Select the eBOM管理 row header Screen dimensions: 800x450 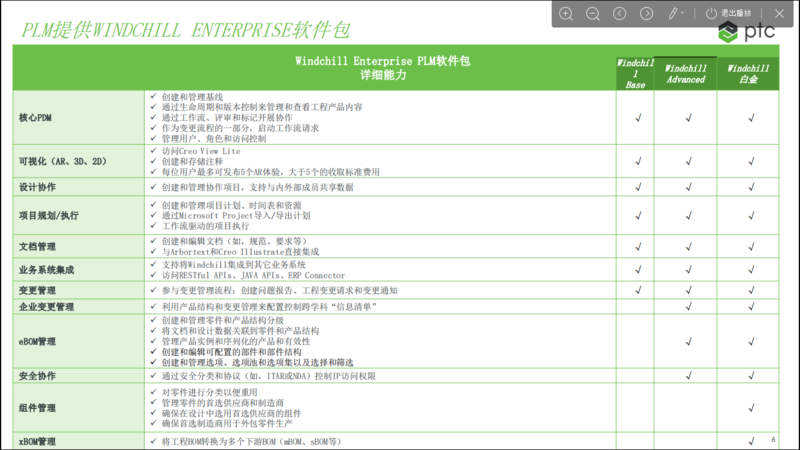[x=38, y=341]
